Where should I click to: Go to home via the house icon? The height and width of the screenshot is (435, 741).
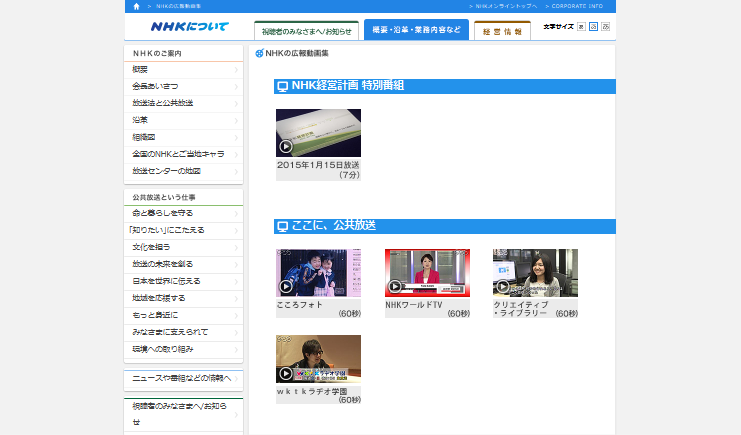(x=137, y=6)
